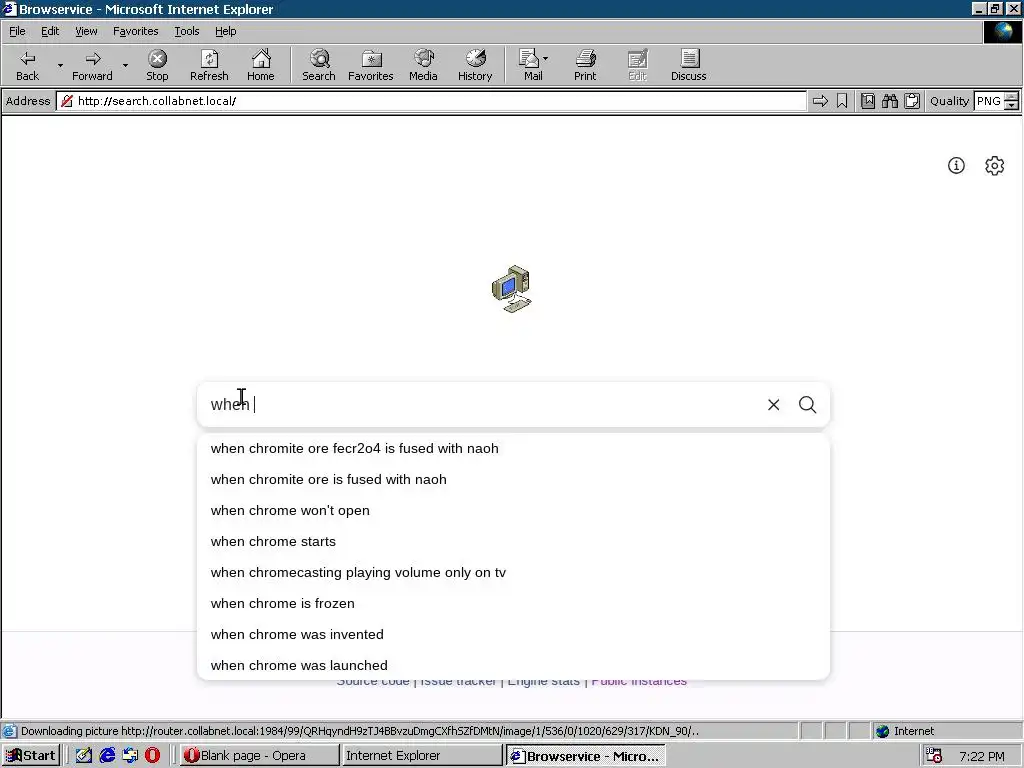The height and width of the screenshot is (768, 1024).
Task: Switch to Blank page - Opera taskbar button
Action: coord(259,756)
